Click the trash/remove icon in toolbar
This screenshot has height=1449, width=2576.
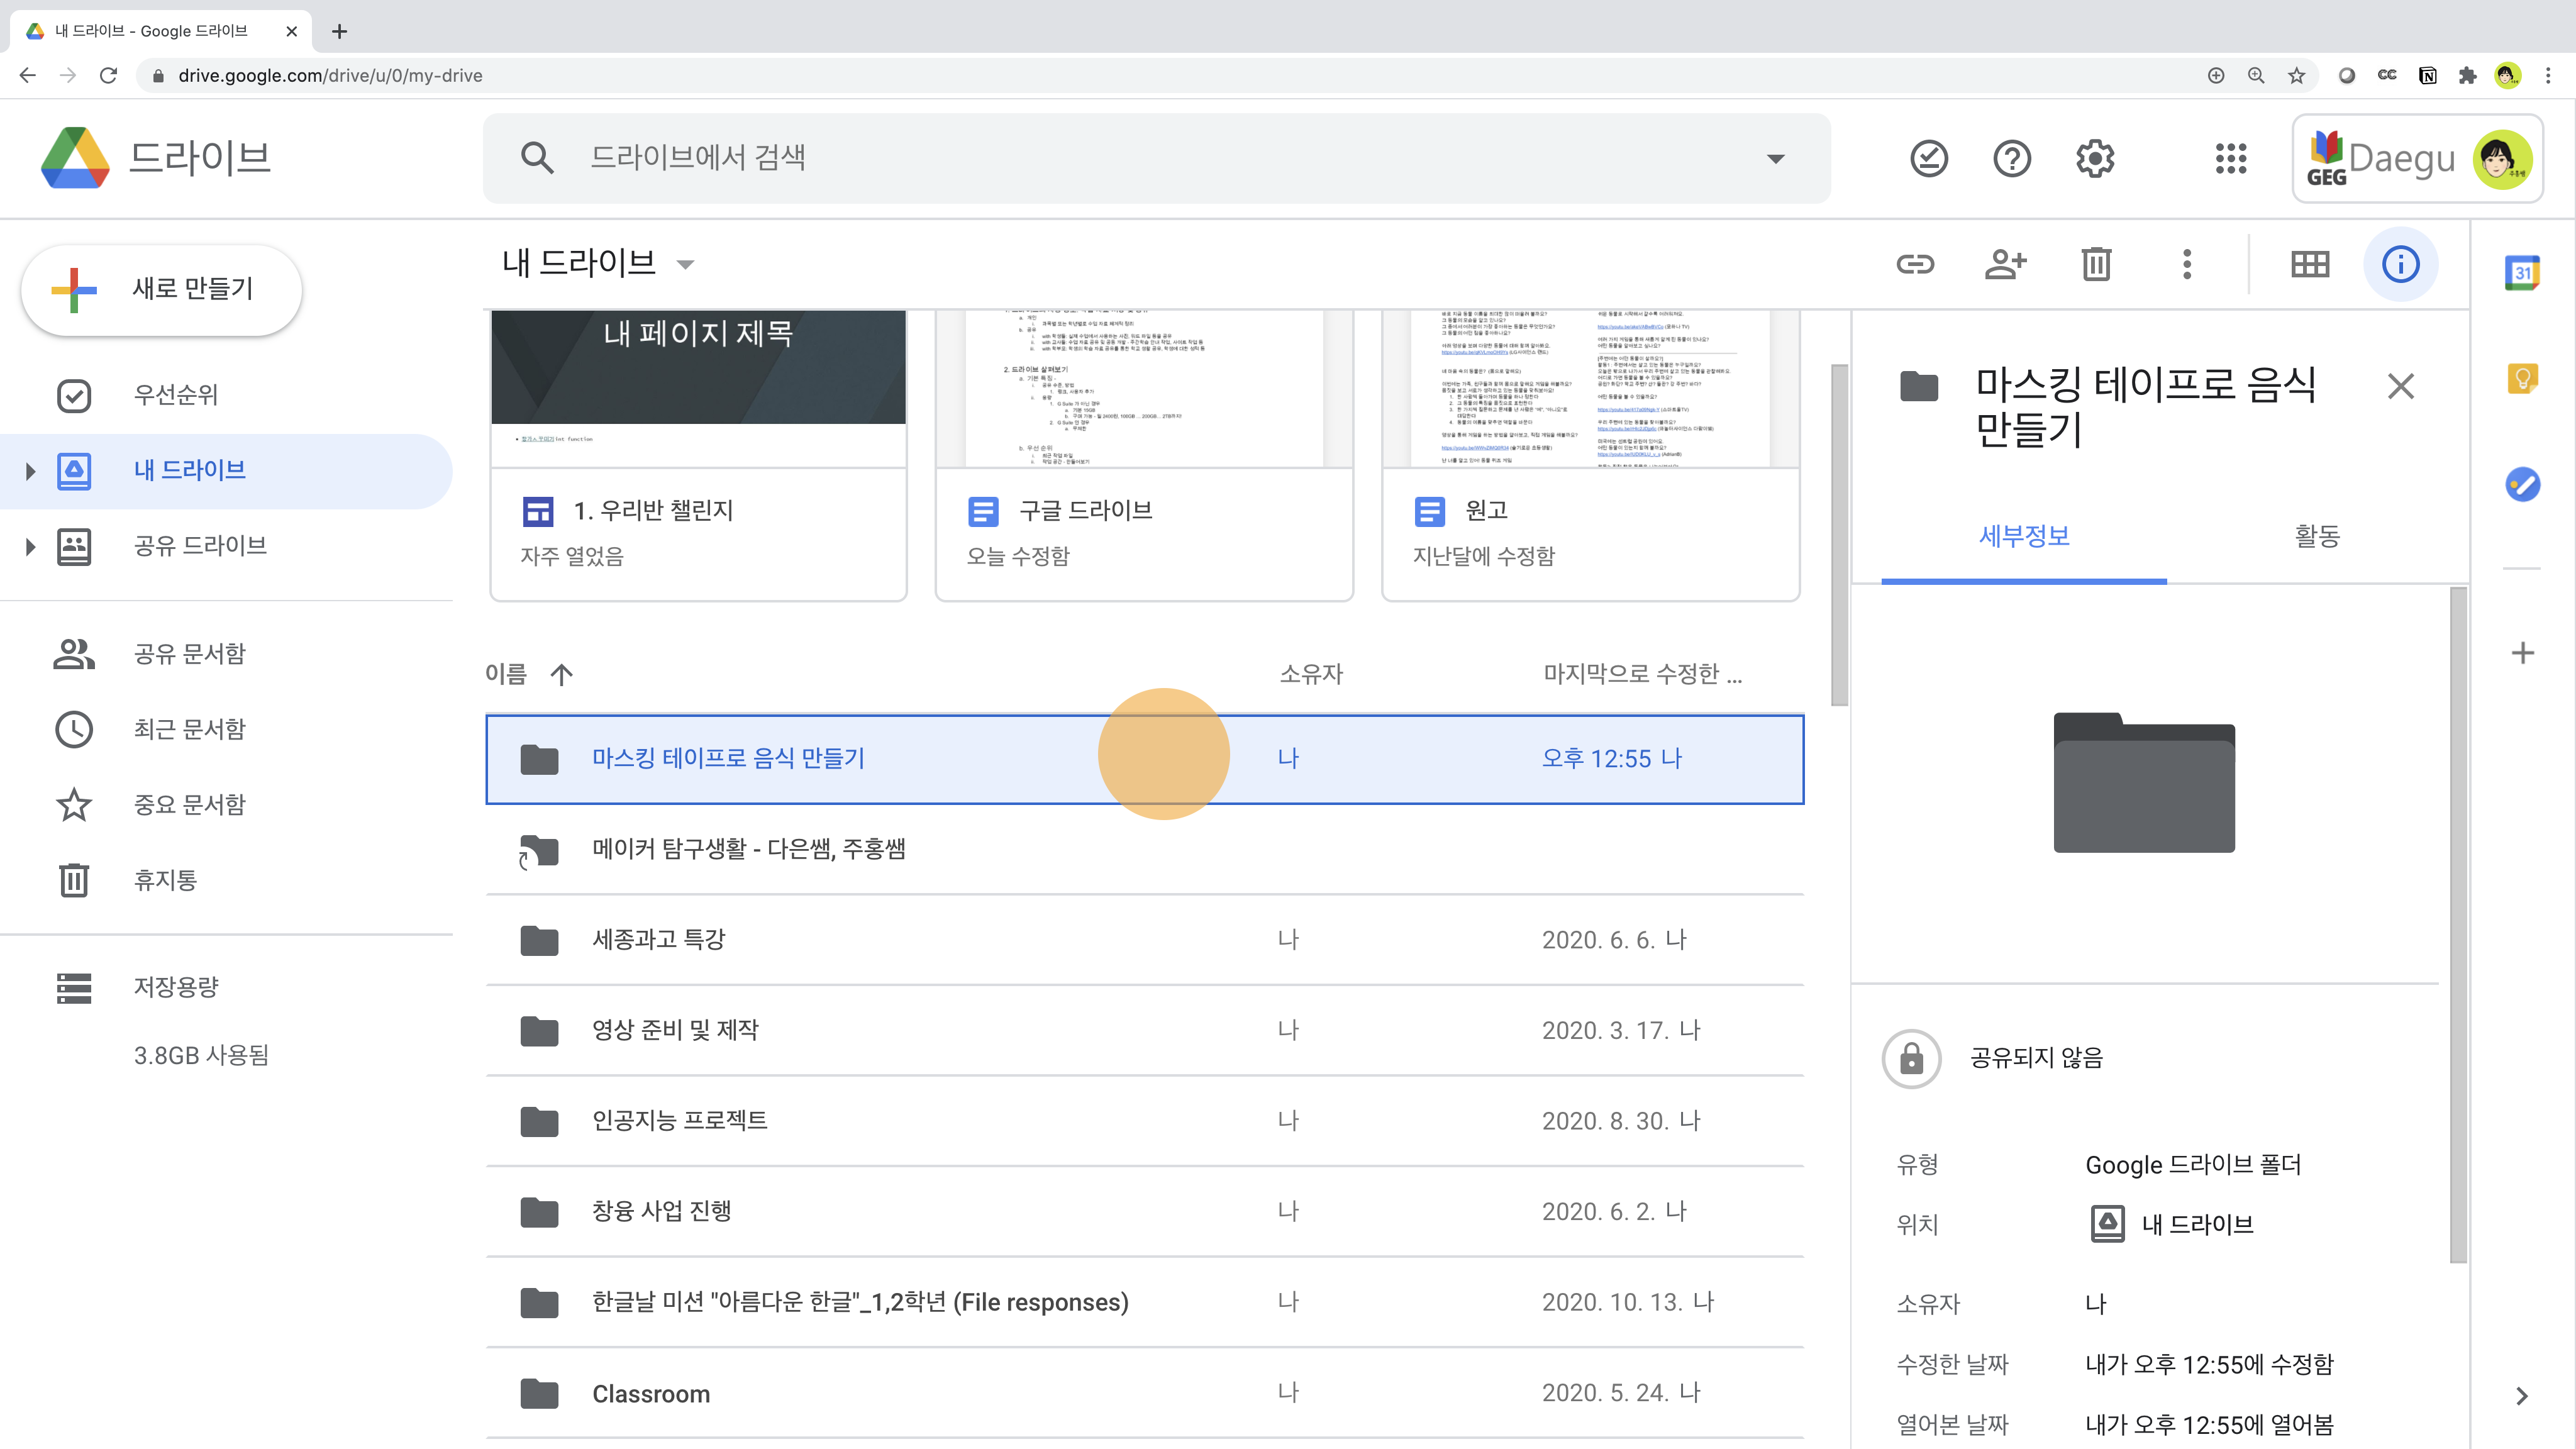2096,264
